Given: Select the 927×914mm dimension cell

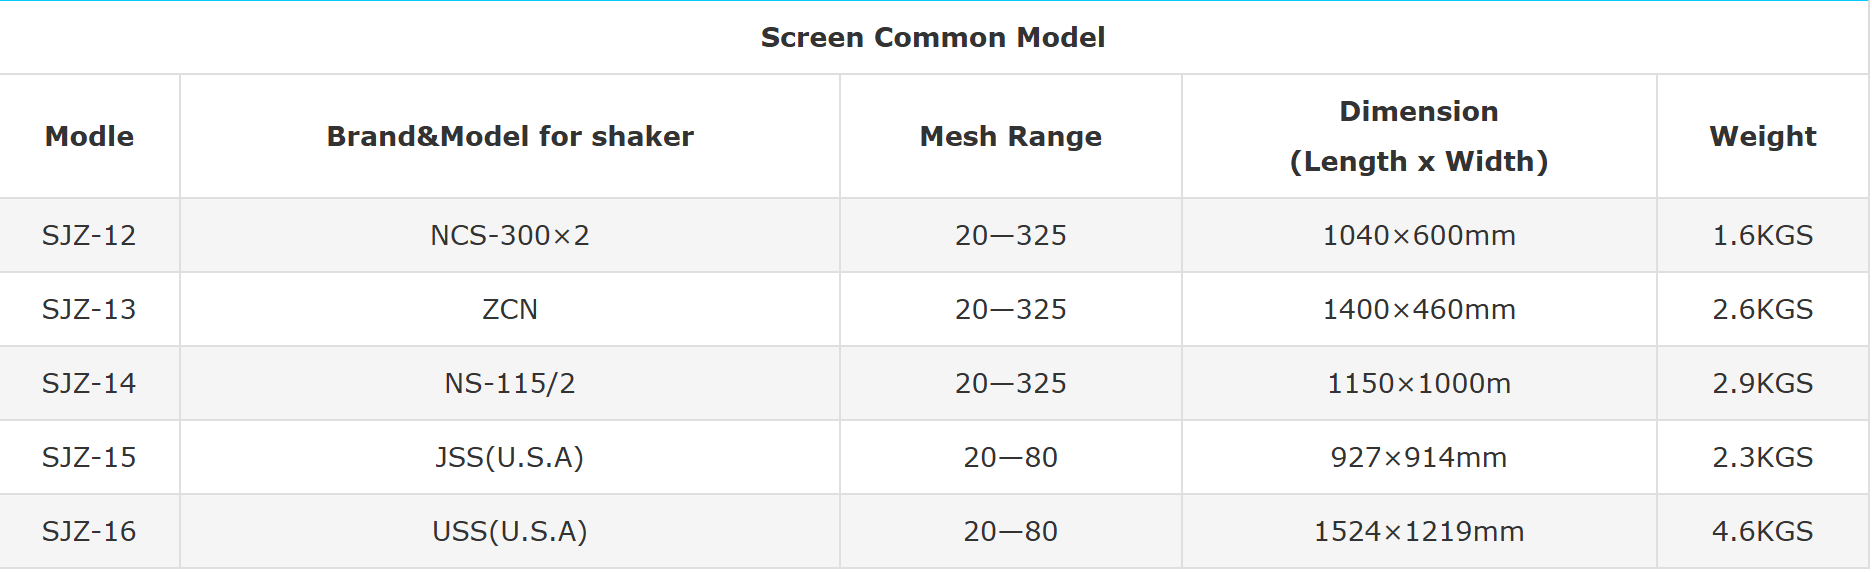Looking at the screenshot, I should [x=1418, y=457].
